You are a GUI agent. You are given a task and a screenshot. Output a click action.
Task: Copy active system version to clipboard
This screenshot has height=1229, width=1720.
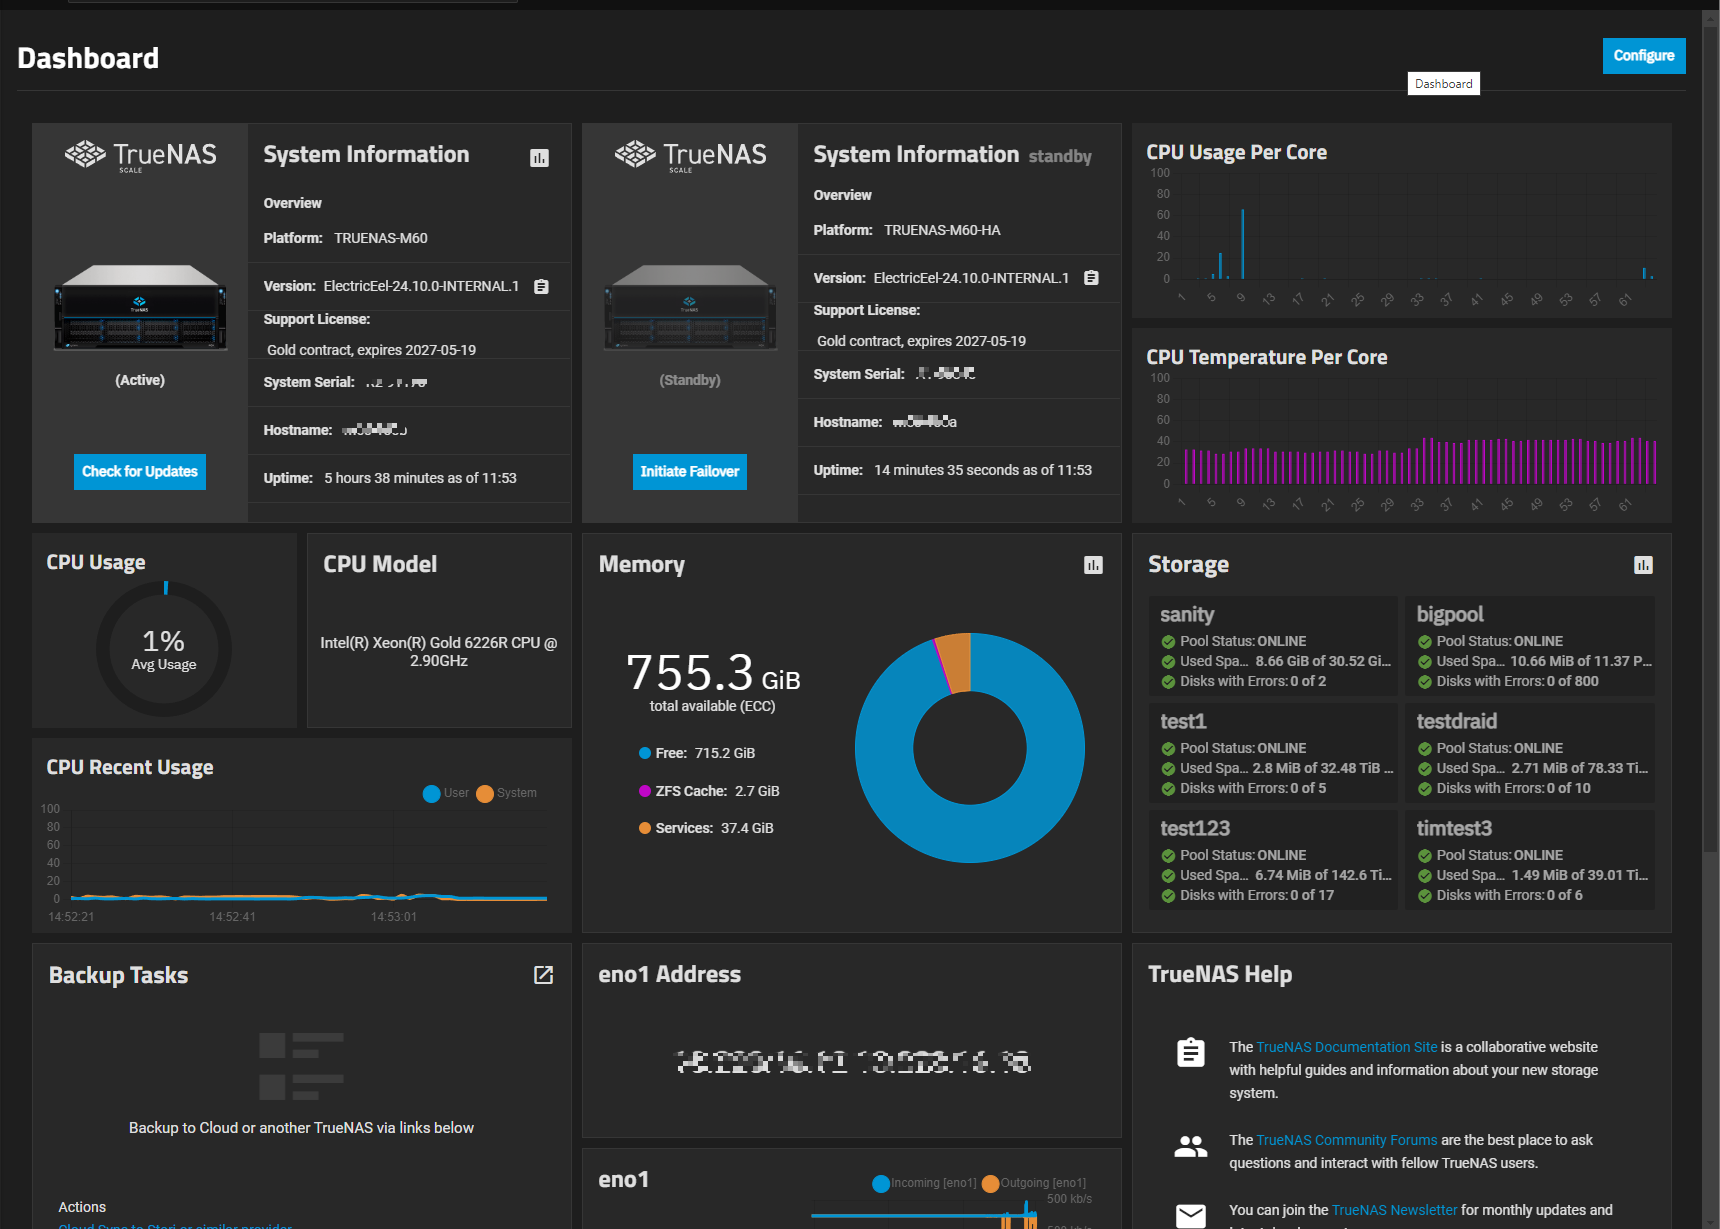pos(541,286)
